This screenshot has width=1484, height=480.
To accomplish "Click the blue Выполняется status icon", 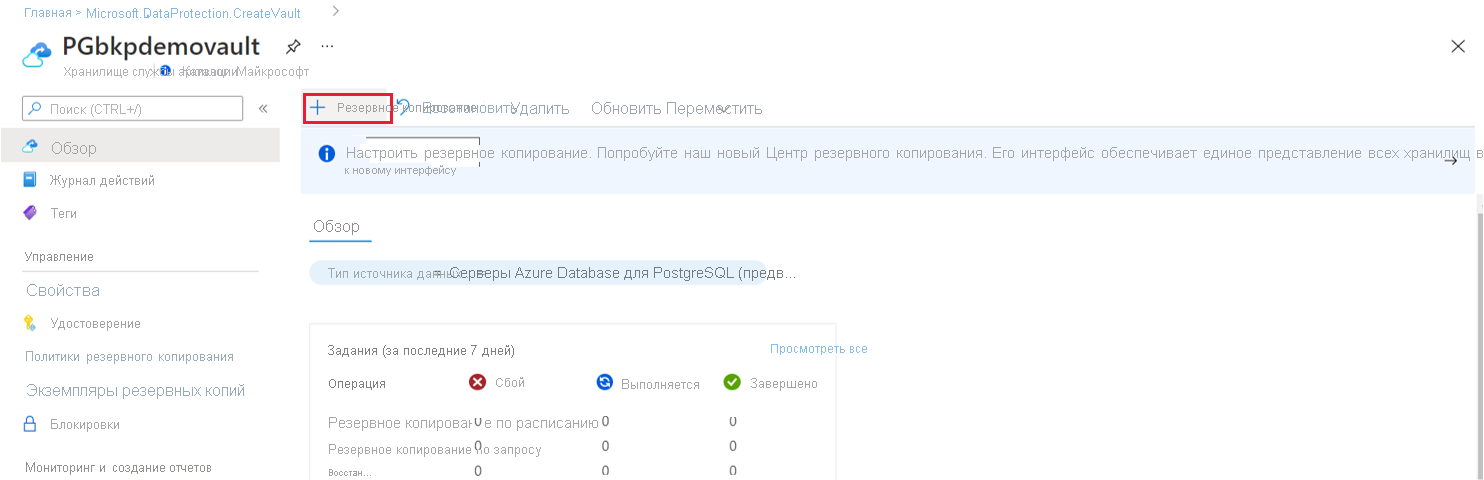I will [604, 382].
